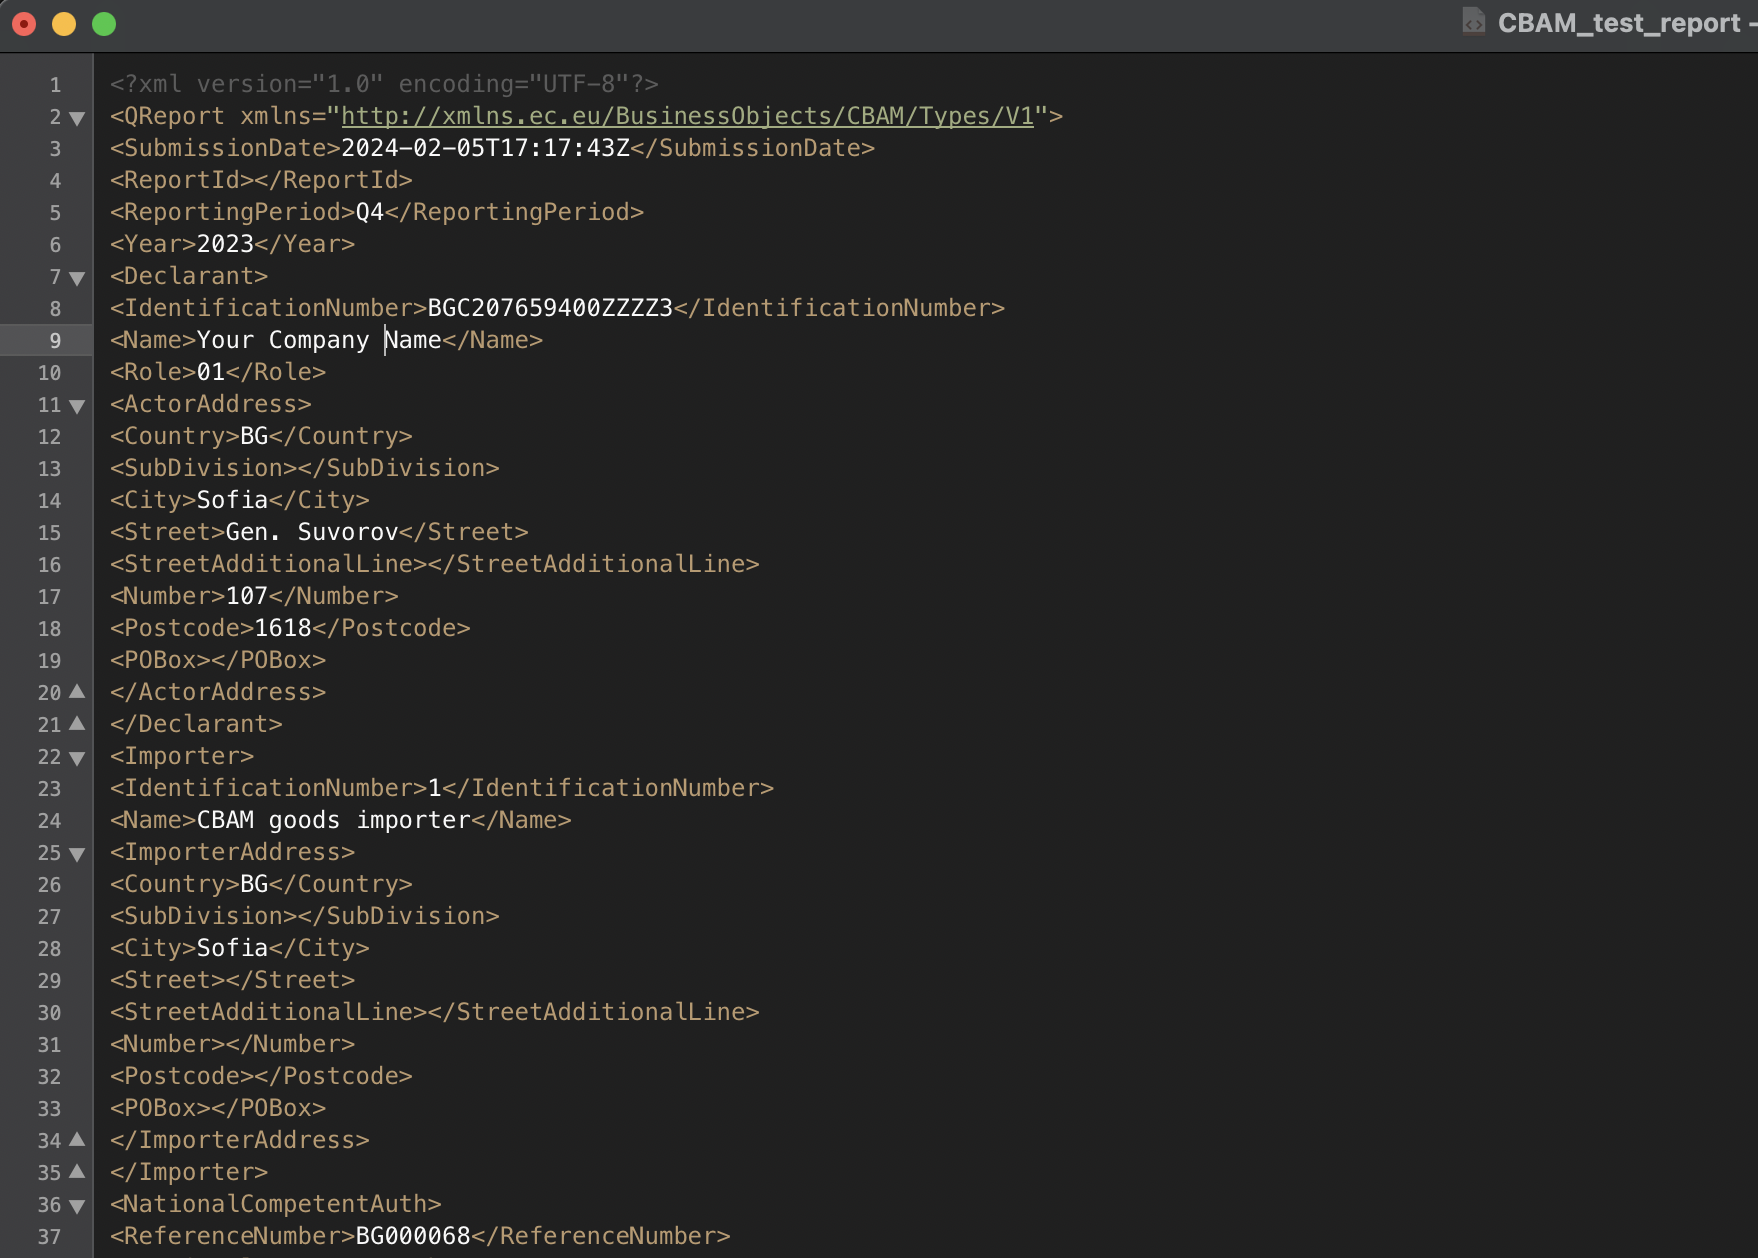Viewport: 1758px width, 1258px height.
Task: Zoom the window with the green button
Action: [103, 23]
